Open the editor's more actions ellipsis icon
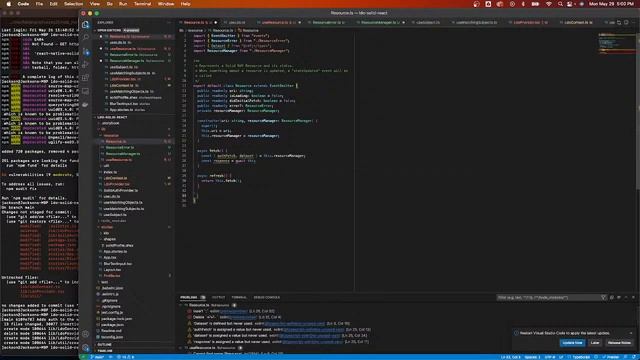This screenshot has height=360, width=640. tap(633, 22)
